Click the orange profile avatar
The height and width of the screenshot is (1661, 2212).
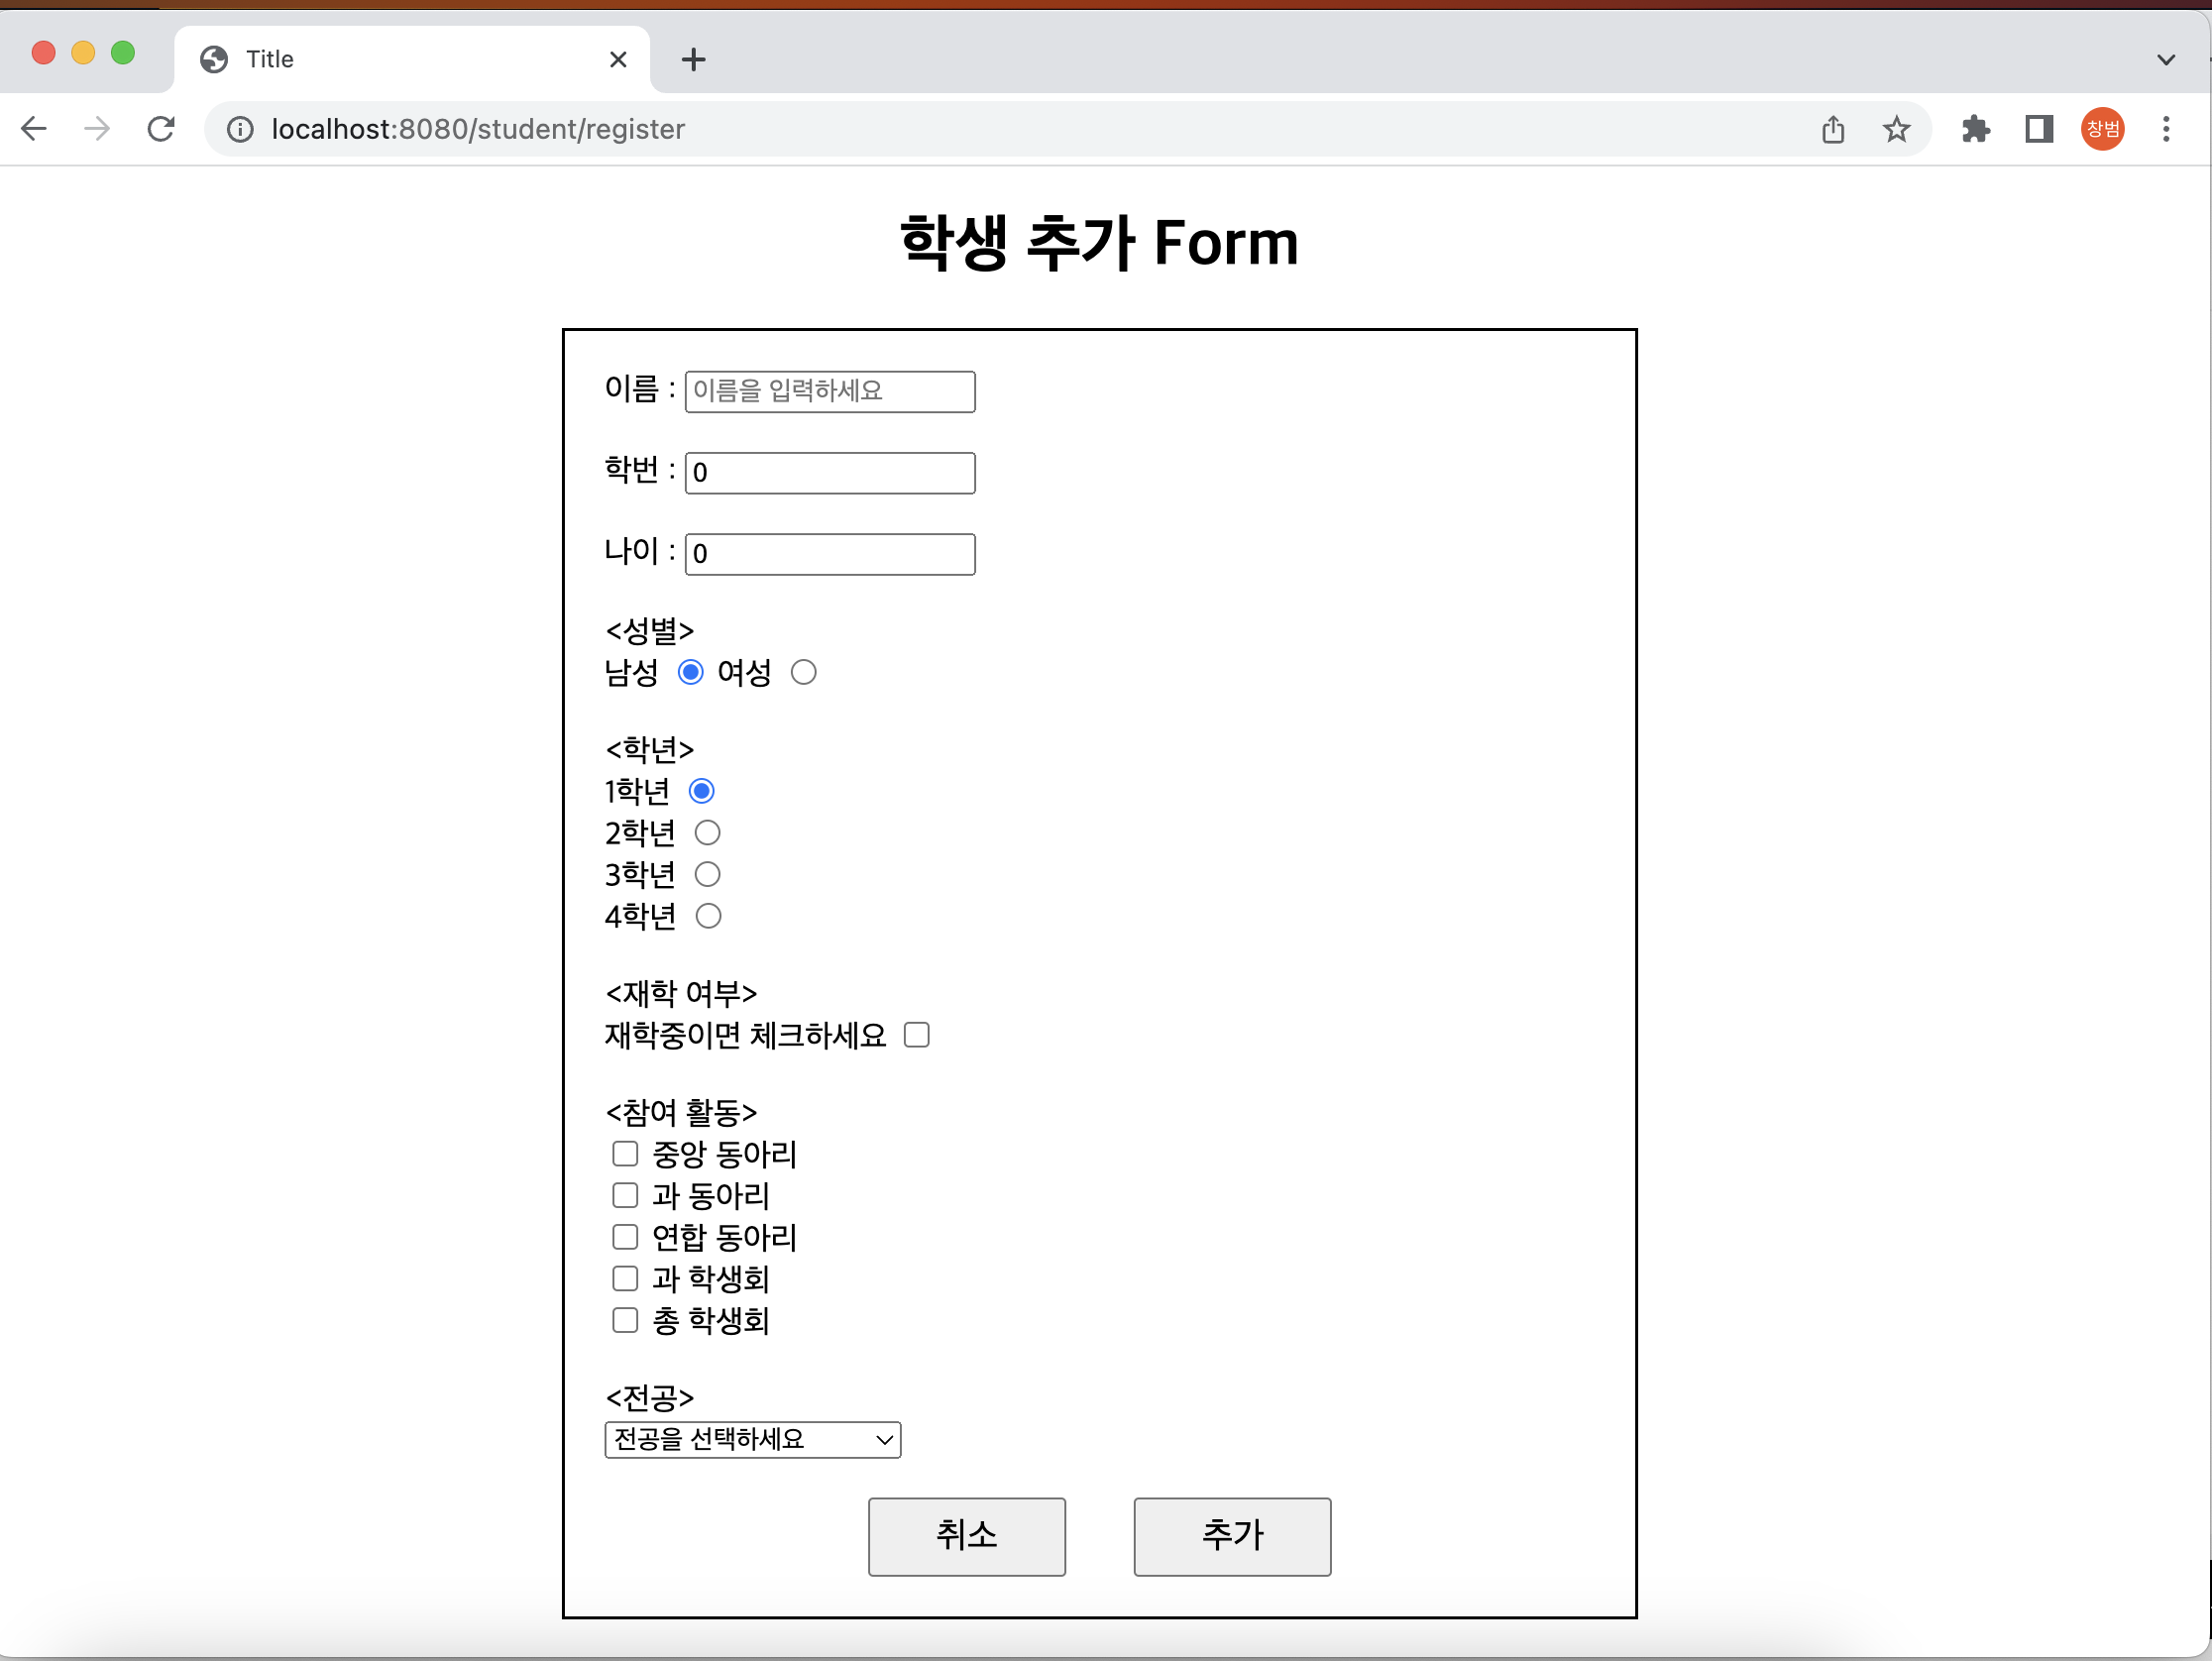[2102, 129]
